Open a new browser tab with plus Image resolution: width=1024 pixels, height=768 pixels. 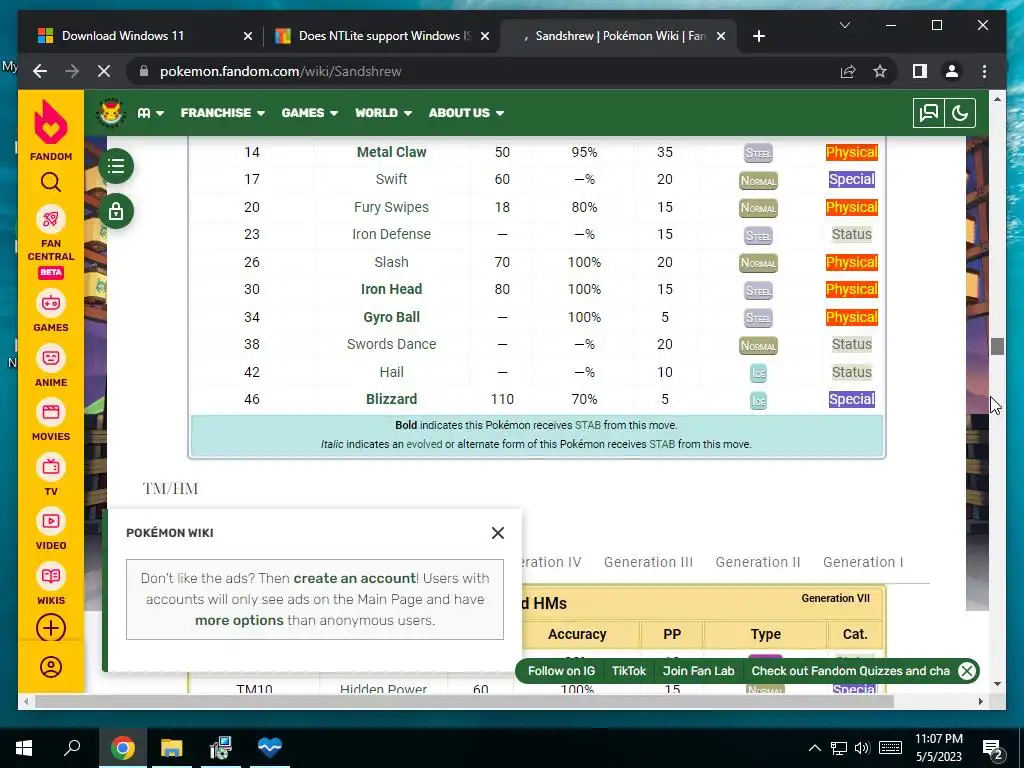tap(758, 36)
